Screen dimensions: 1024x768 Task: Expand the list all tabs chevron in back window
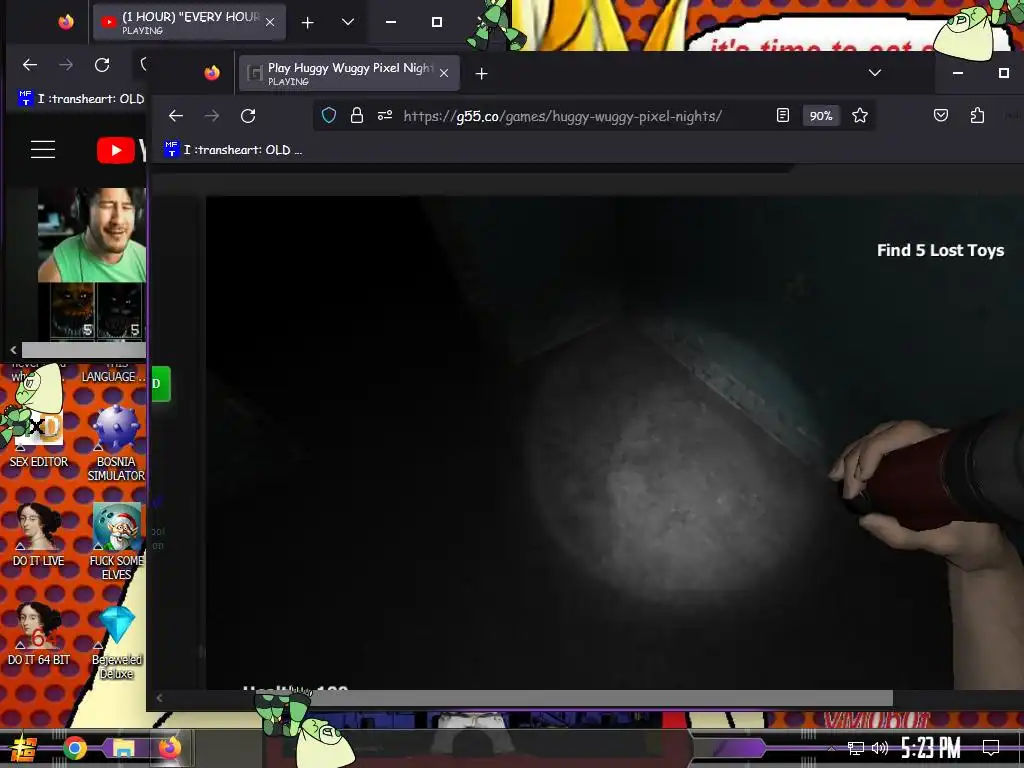(x=348, y=22)
